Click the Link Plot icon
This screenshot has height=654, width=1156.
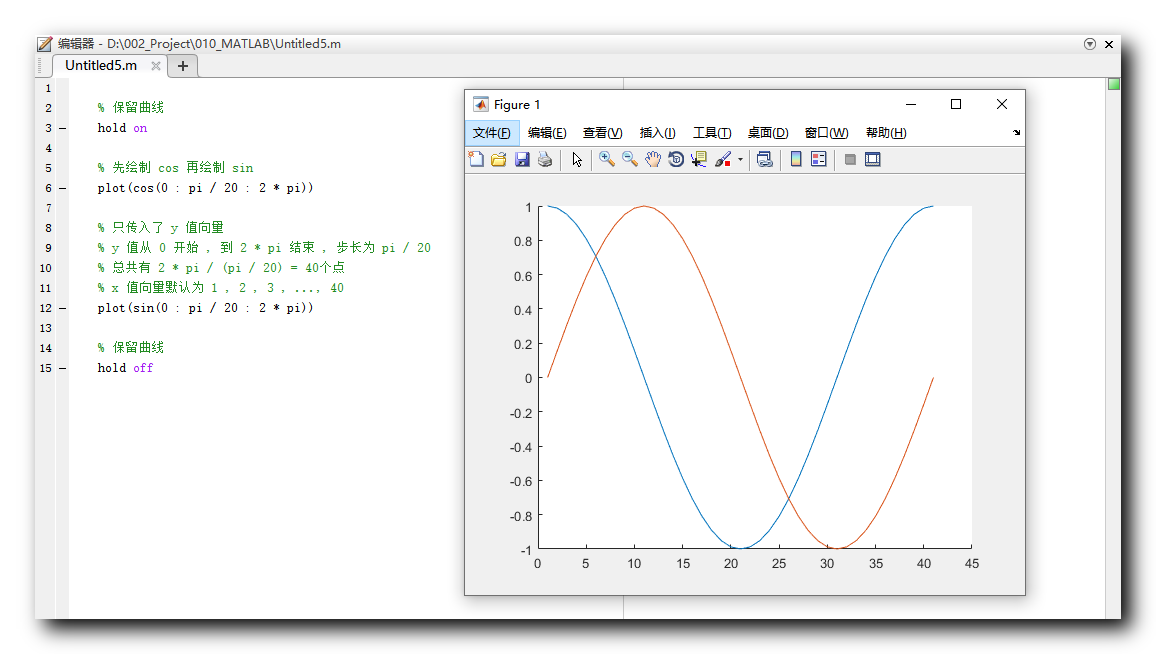765,159
